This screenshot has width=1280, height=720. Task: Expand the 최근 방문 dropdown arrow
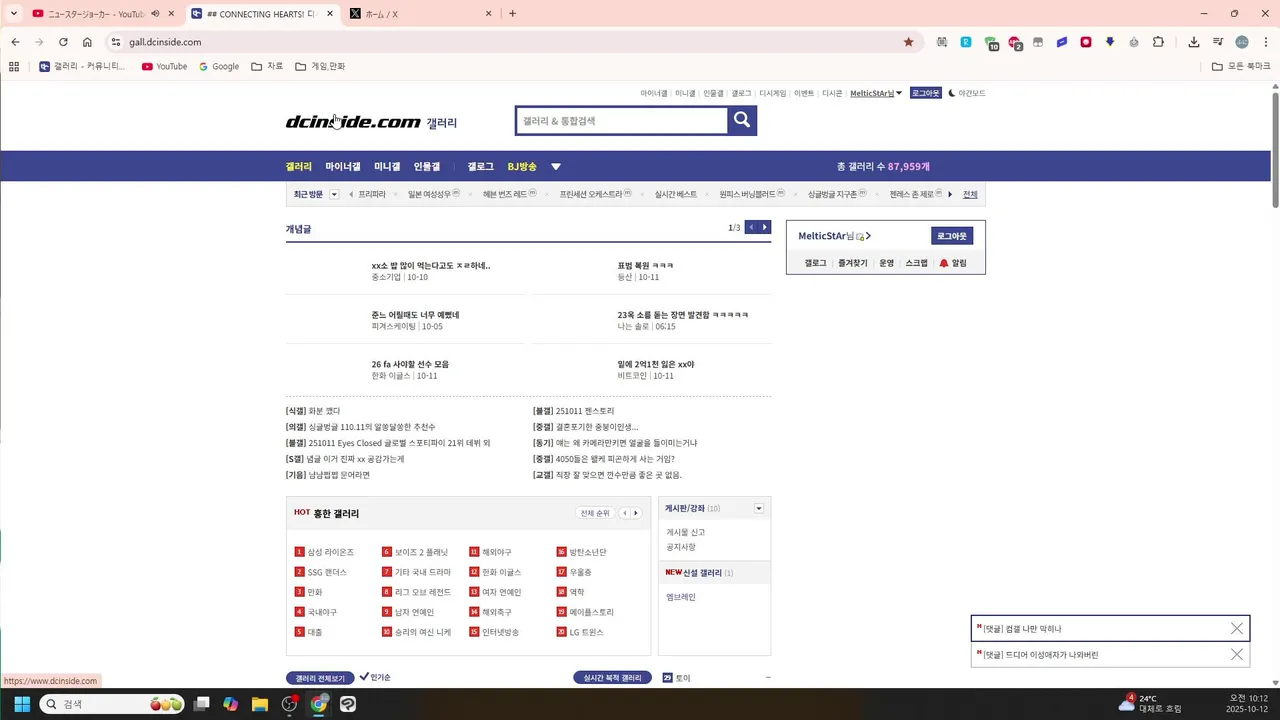tap(334, 194)
